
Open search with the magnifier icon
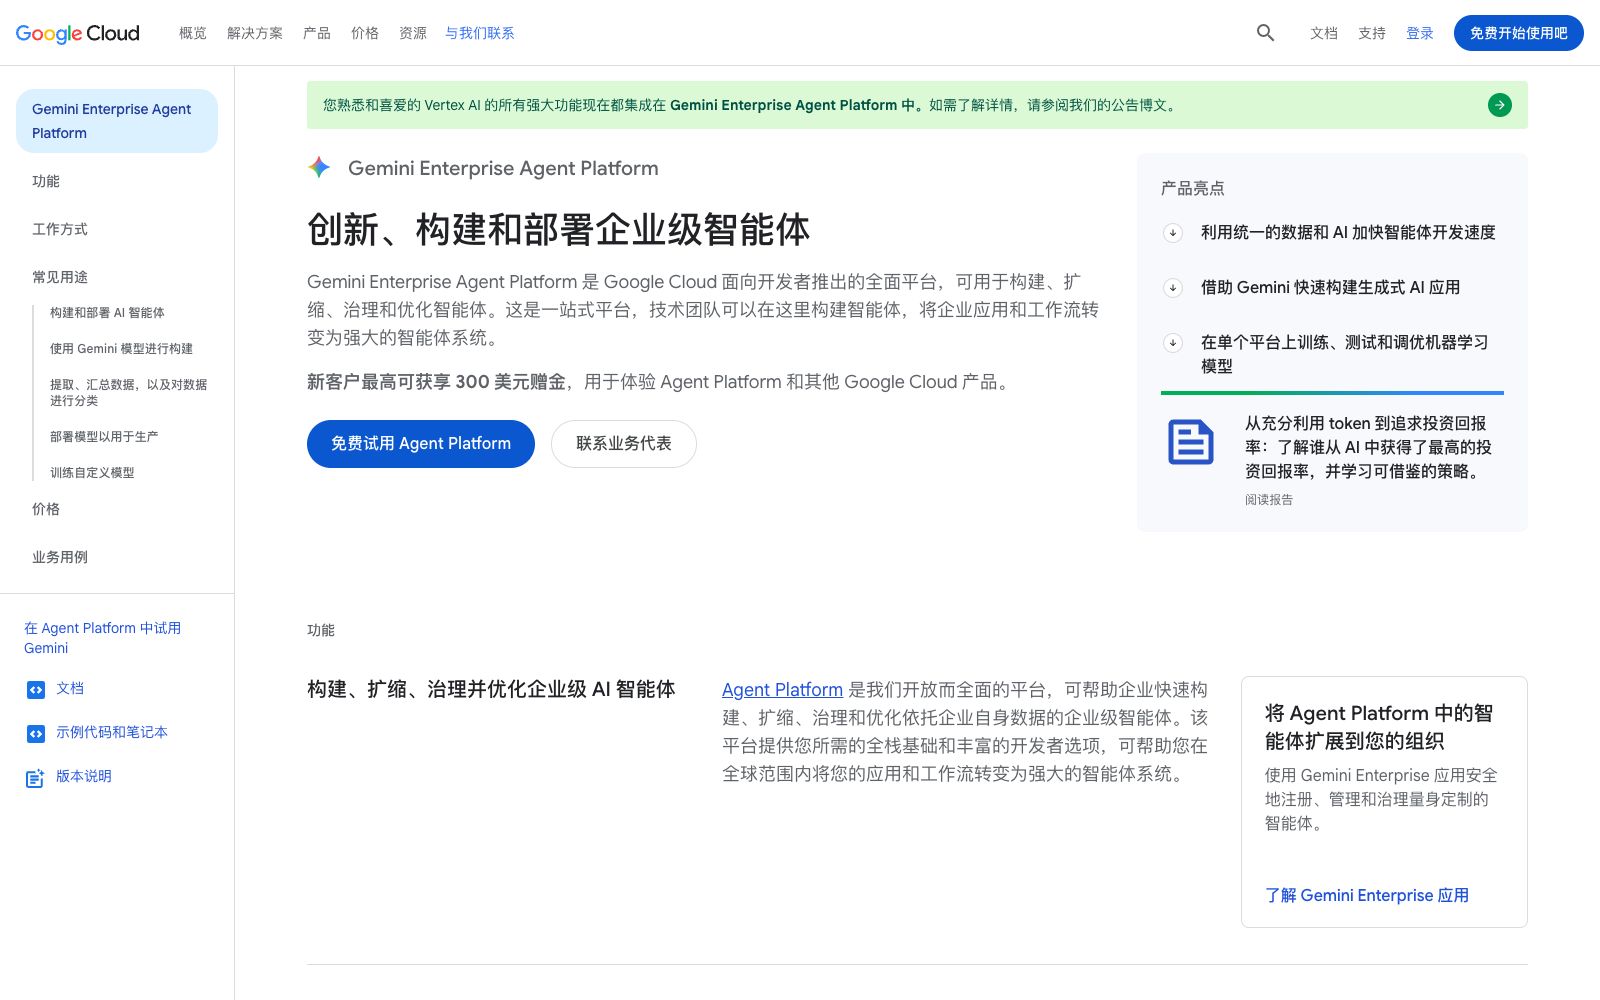1265,33
